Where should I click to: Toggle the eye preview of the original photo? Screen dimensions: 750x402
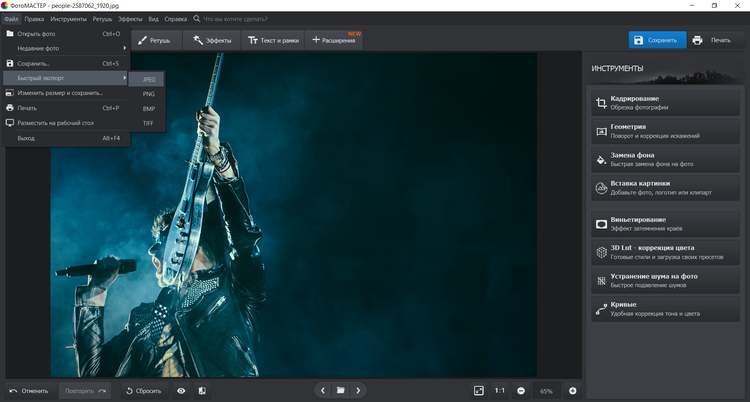click(181, 390)
